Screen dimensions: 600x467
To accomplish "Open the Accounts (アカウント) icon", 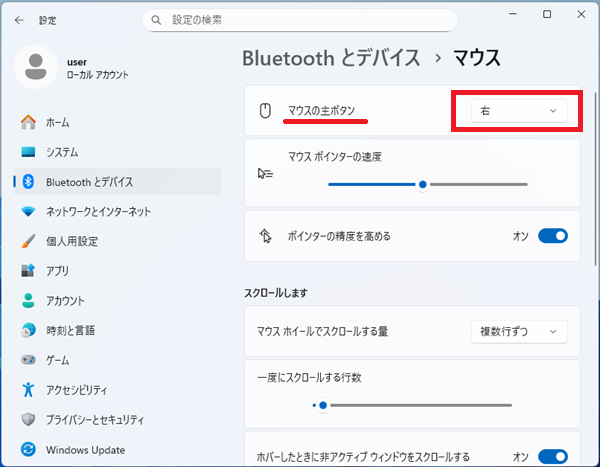I will pos(28,300).
